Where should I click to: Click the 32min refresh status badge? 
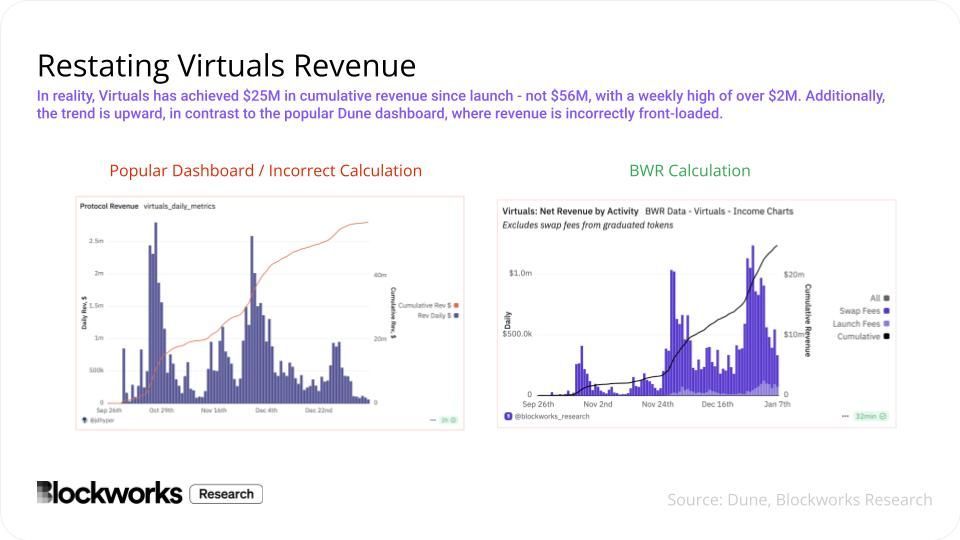[871, 416]
